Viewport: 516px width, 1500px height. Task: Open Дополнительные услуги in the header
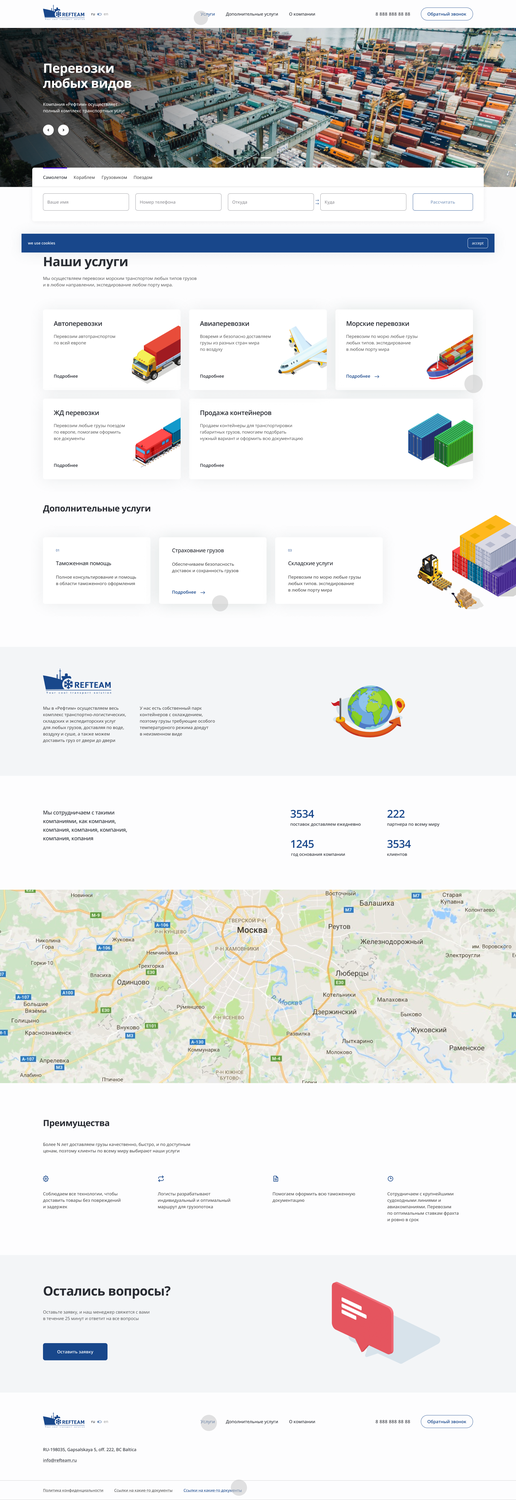252,15
